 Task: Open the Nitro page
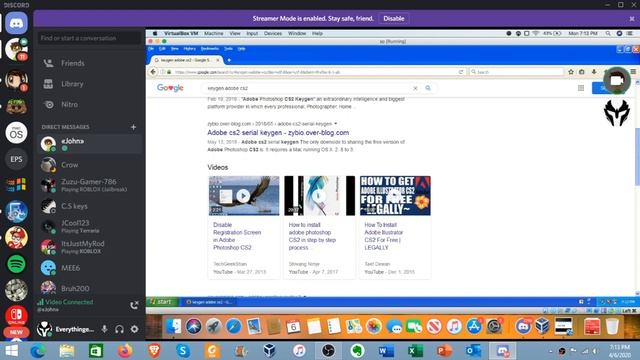click(90, 104)
